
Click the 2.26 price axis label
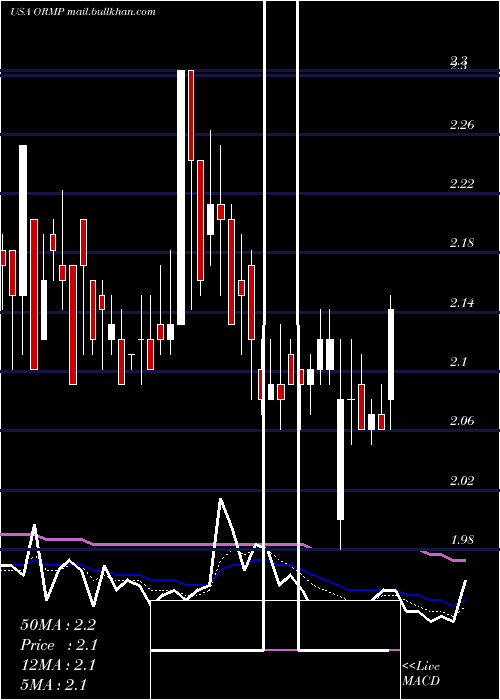coord(462,125)
